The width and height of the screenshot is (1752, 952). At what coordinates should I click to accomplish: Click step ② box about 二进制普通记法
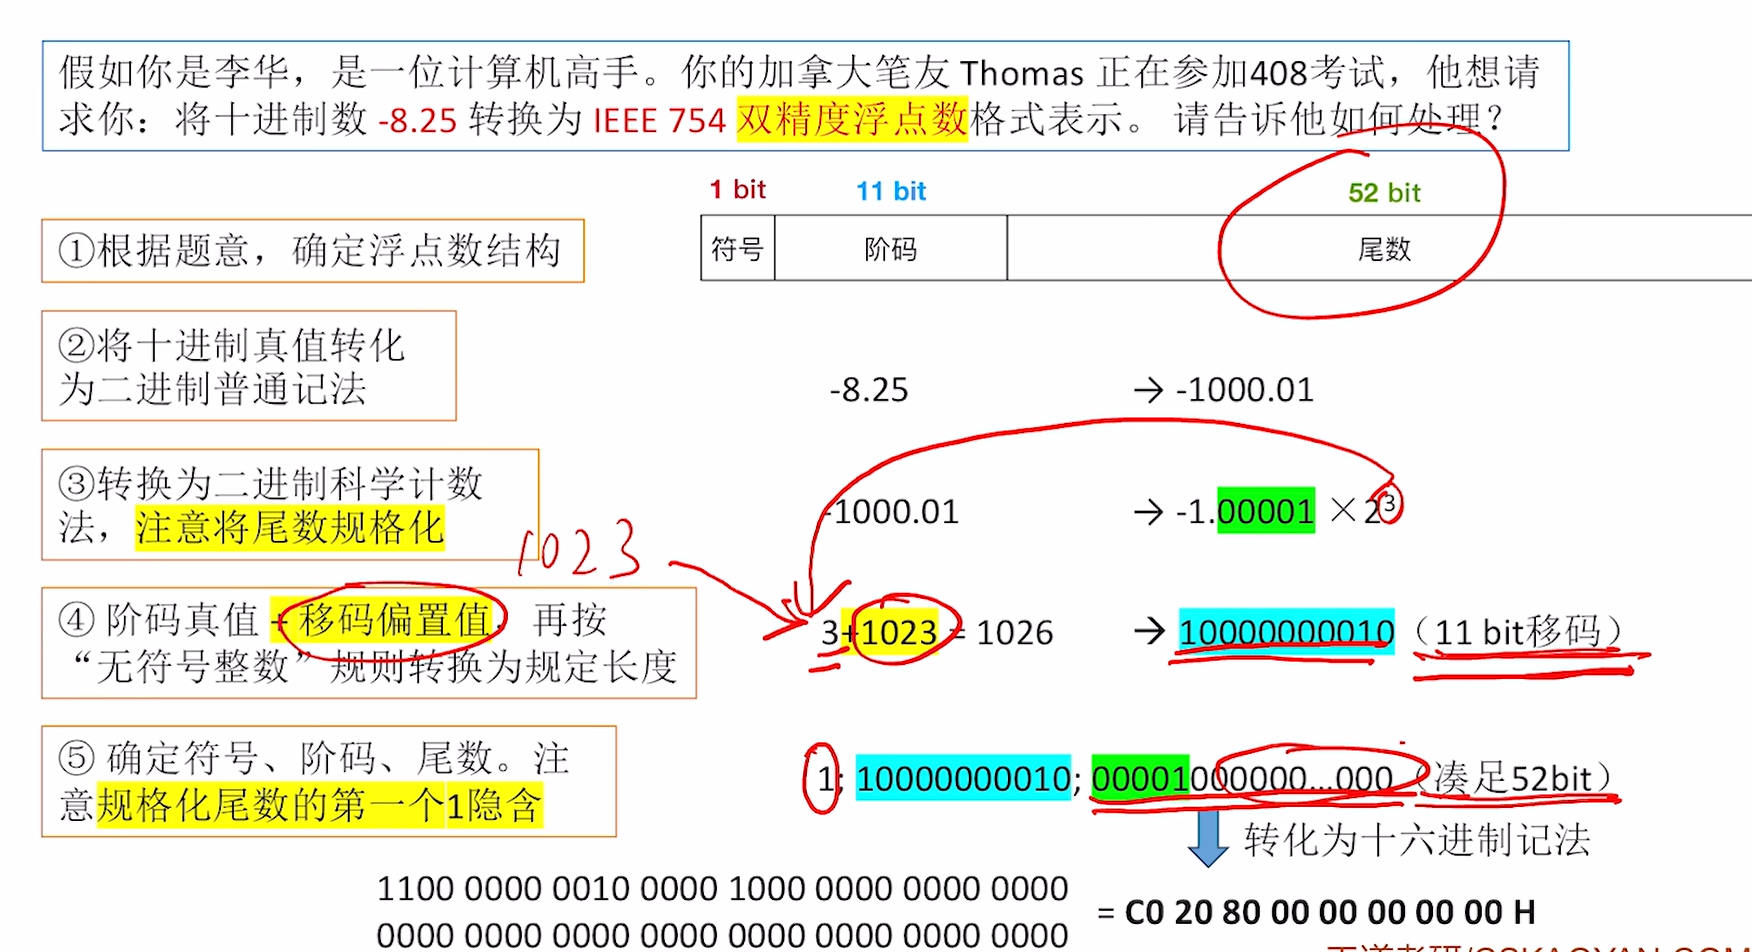248,366
